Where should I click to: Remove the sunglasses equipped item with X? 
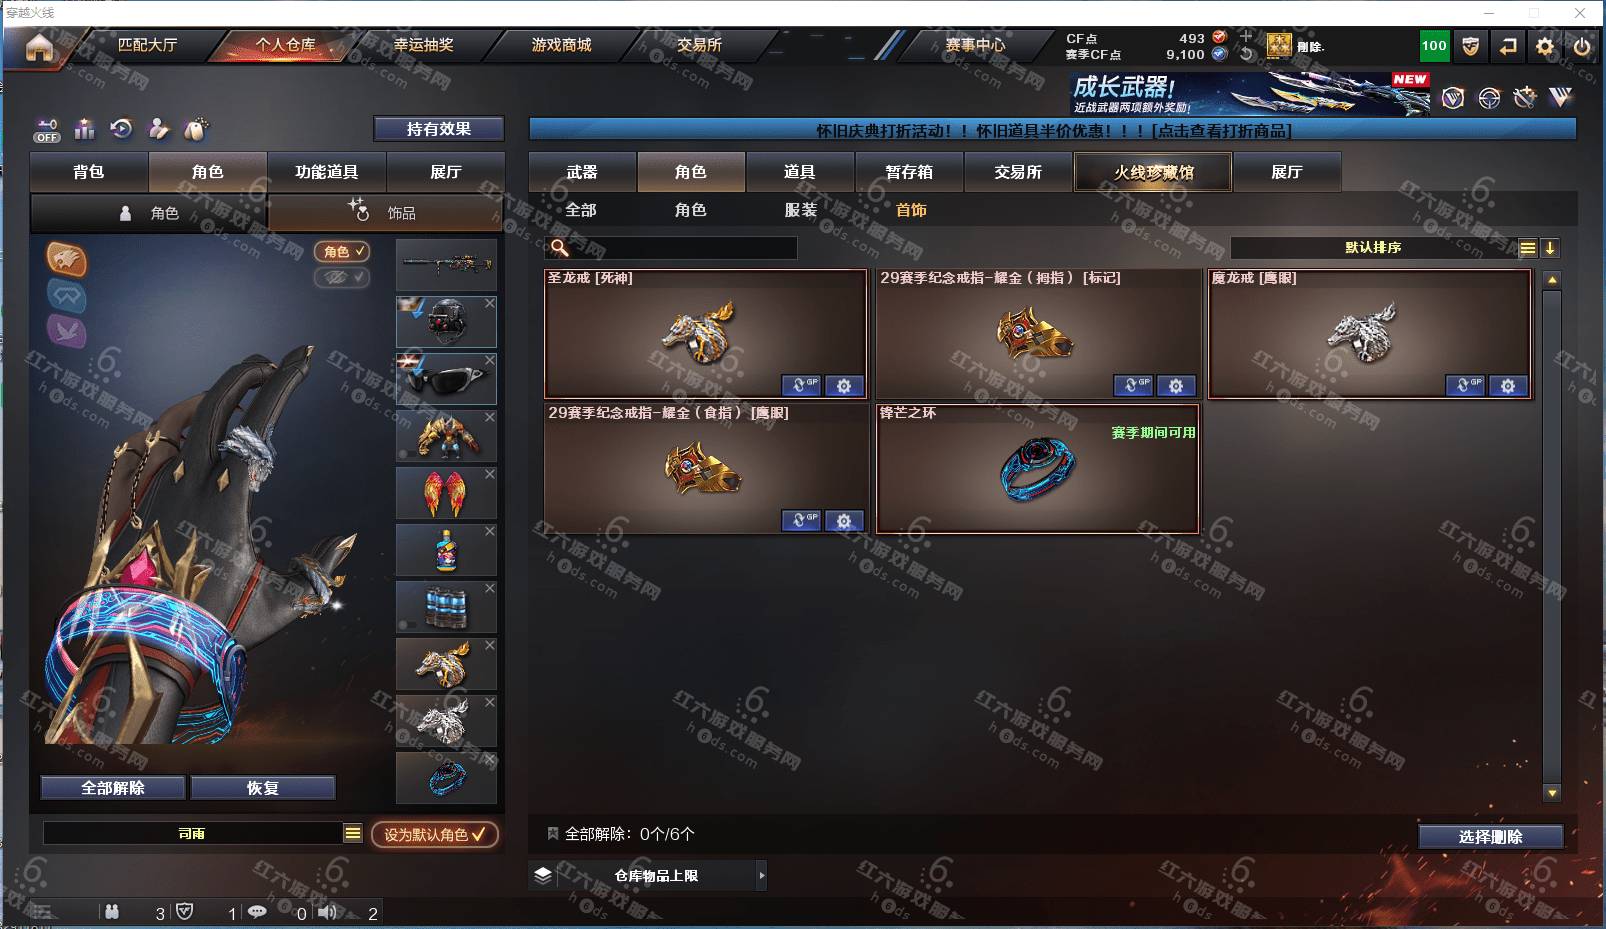point(490,360)
